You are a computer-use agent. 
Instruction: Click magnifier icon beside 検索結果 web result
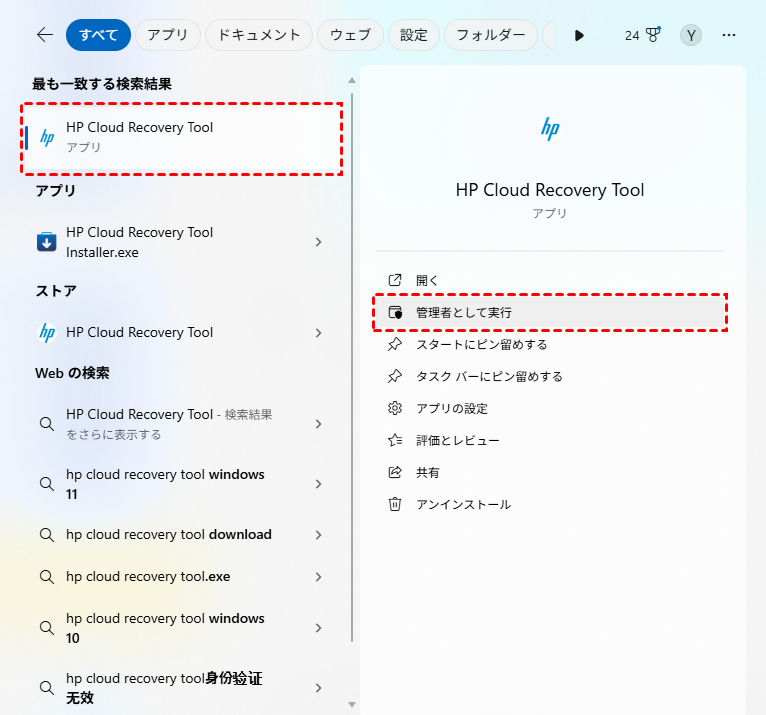point(47,424)
